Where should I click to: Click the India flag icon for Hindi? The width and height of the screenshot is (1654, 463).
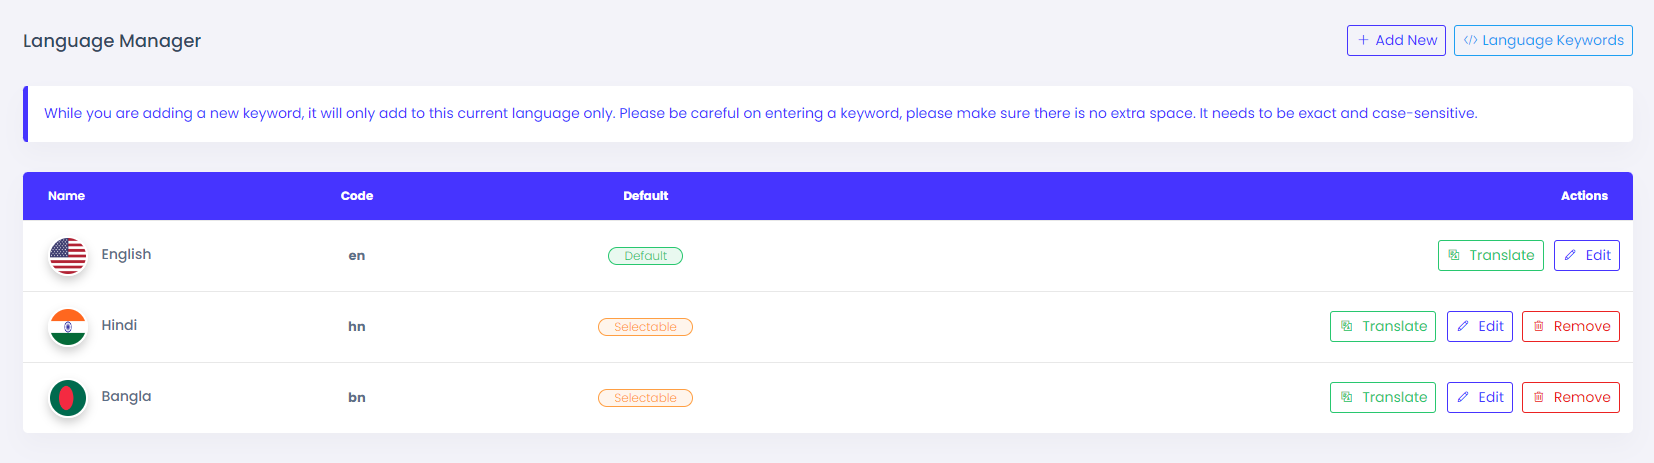click(68, 327)
